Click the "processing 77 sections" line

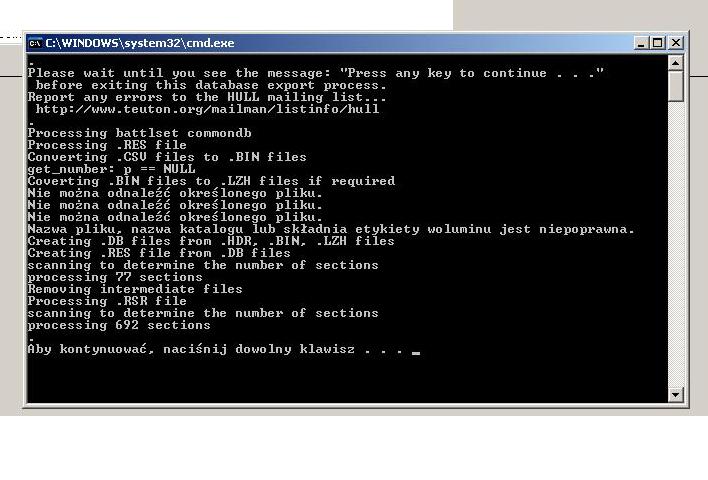point(115,277)
